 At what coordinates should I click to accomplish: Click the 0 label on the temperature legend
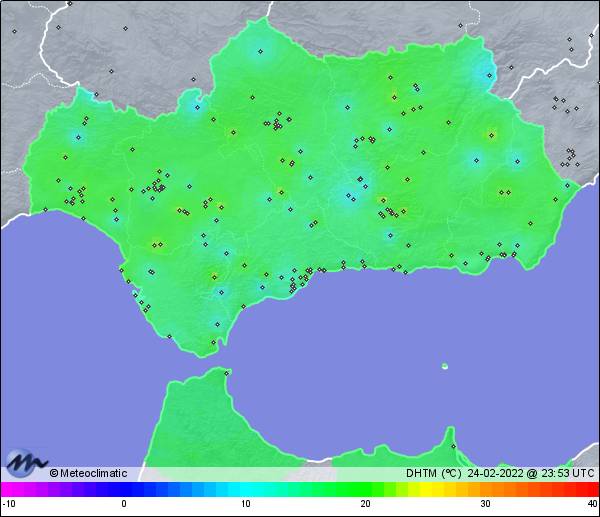click(x=124, y=504)
